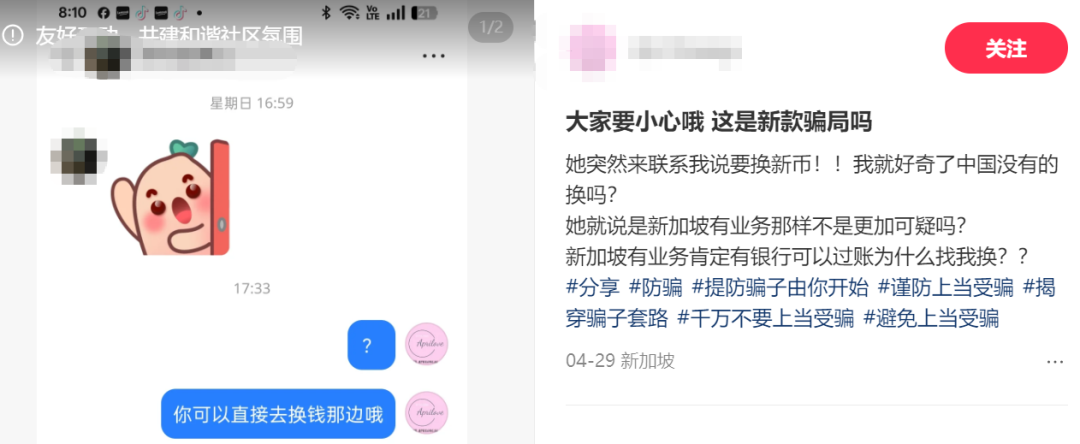
Task: Open three-dot menu beside 04-29 新加坡
Action: point(1055,361)
